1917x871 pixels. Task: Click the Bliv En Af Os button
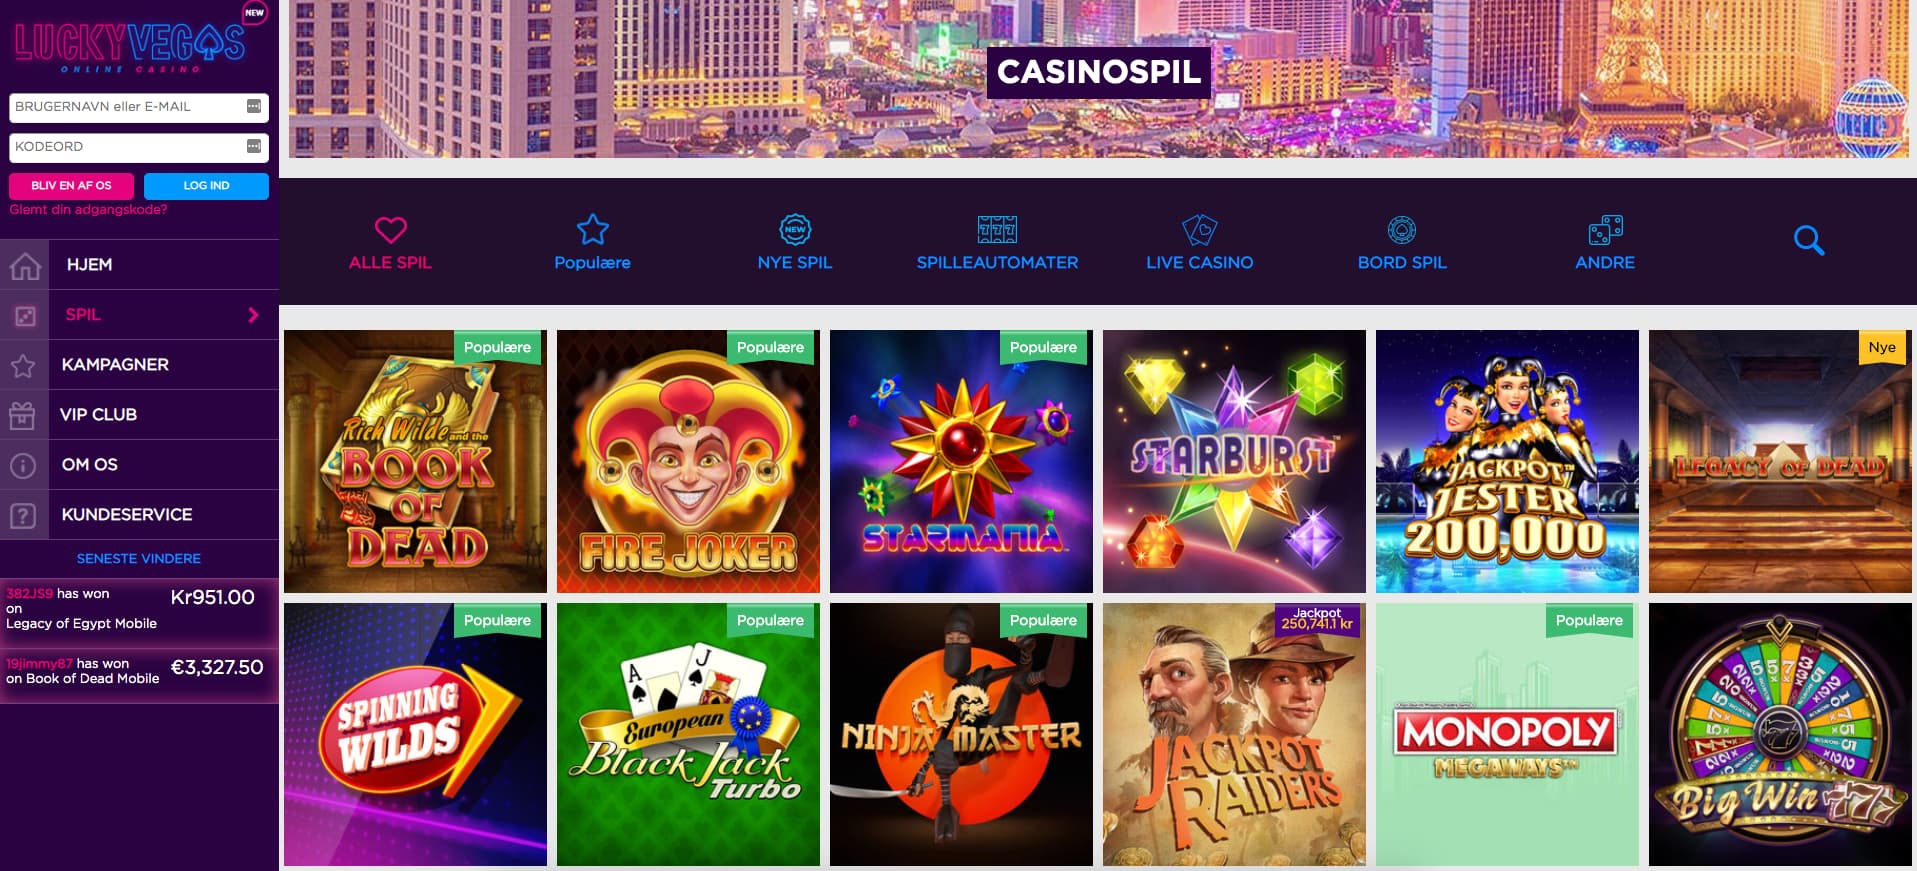71,186
